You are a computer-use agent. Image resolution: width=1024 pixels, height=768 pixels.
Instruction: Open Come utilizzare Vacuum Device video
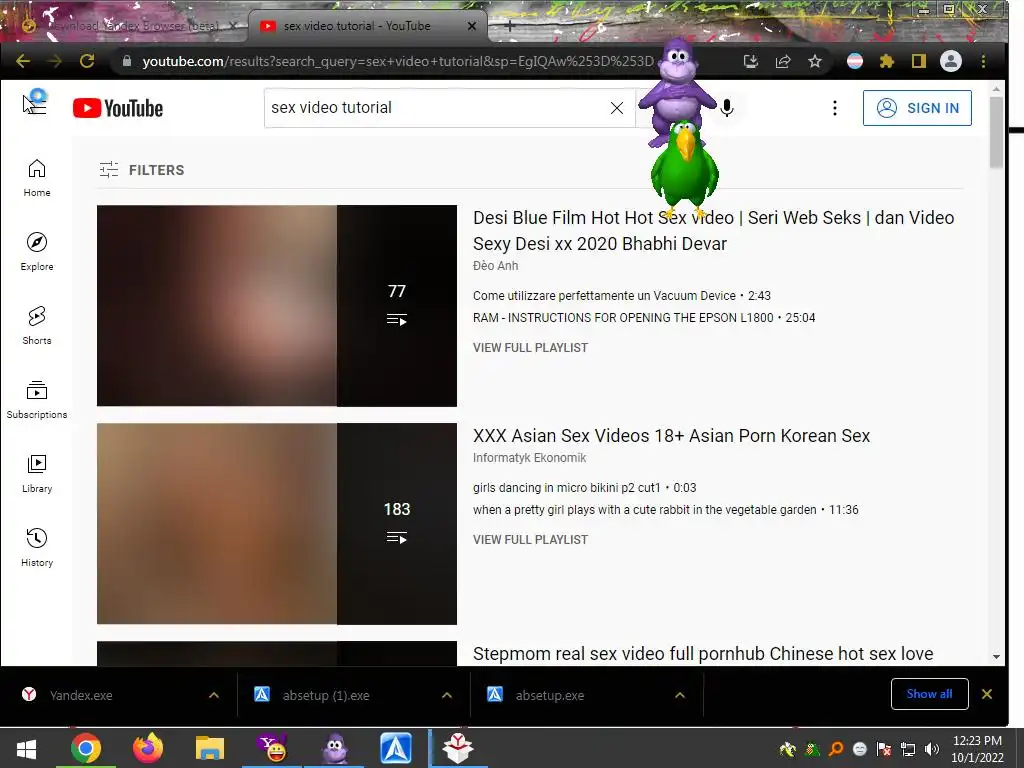click(x=622, y=296)
